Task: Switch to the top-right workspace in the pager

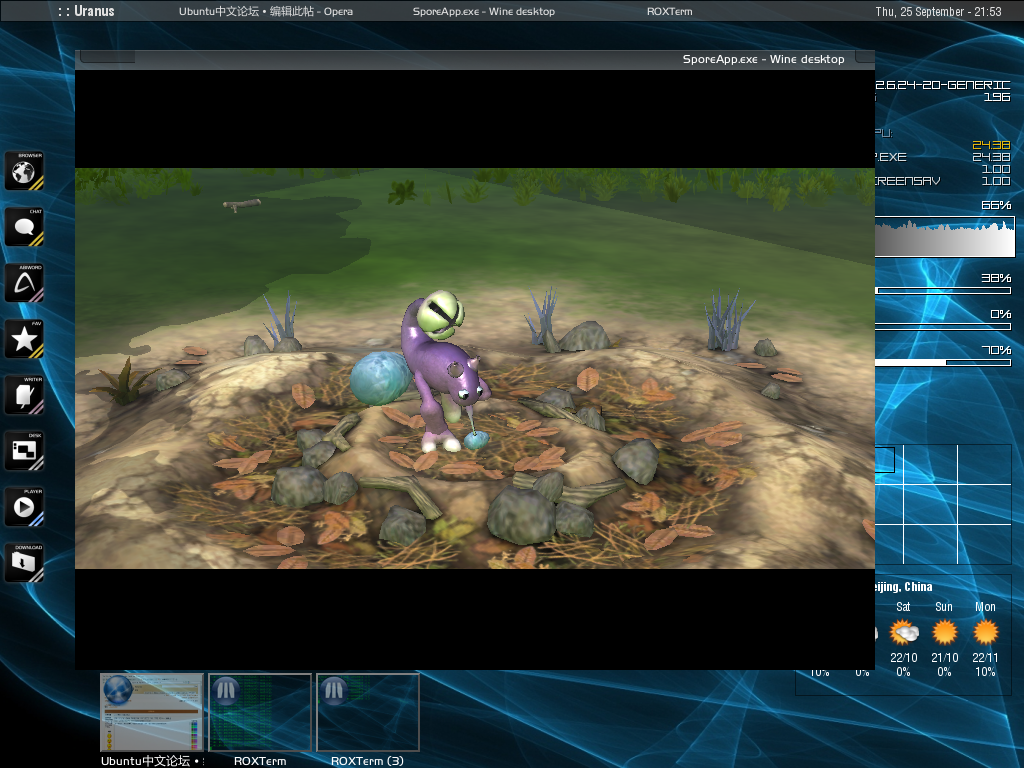Action: click(985, 465)
